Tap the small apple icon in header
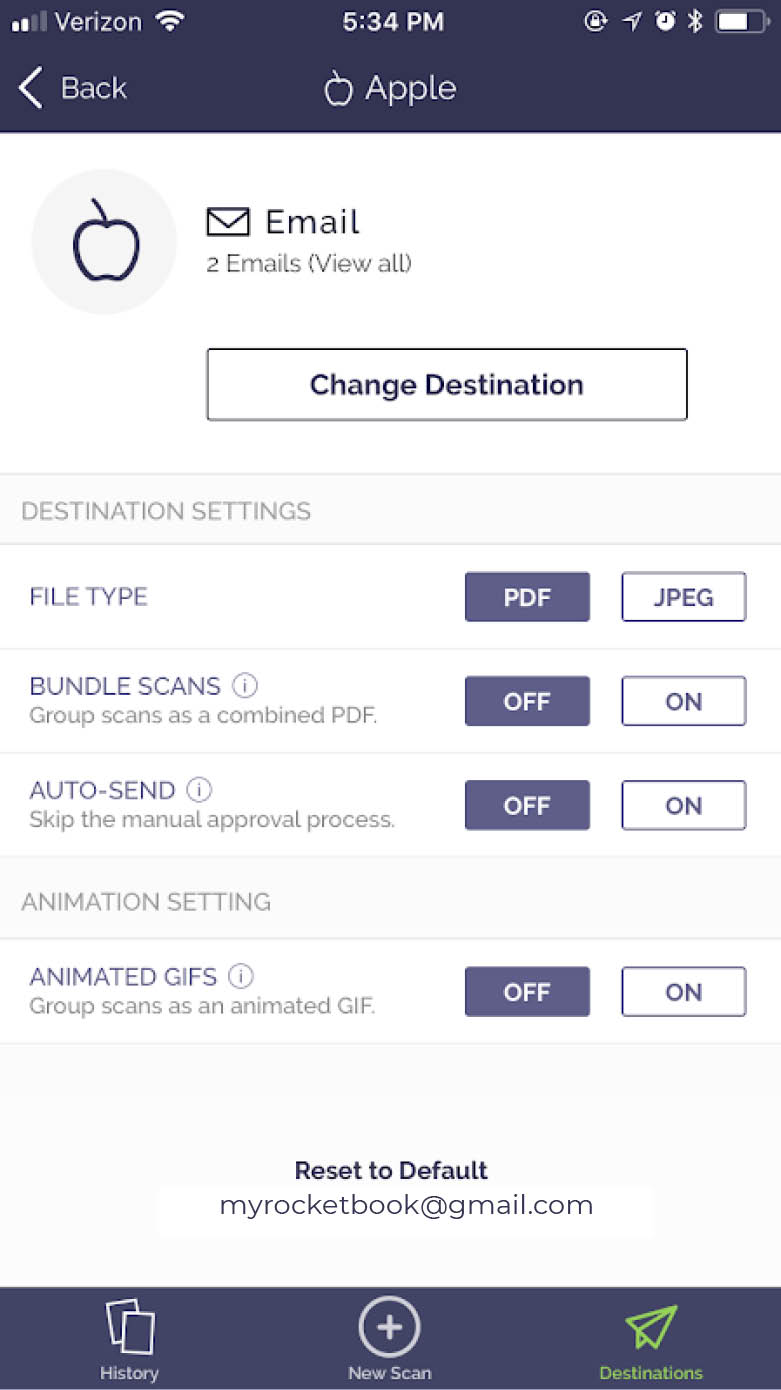Image resolution: width=781 pixels, height=1390 pixels. (339, 89)
